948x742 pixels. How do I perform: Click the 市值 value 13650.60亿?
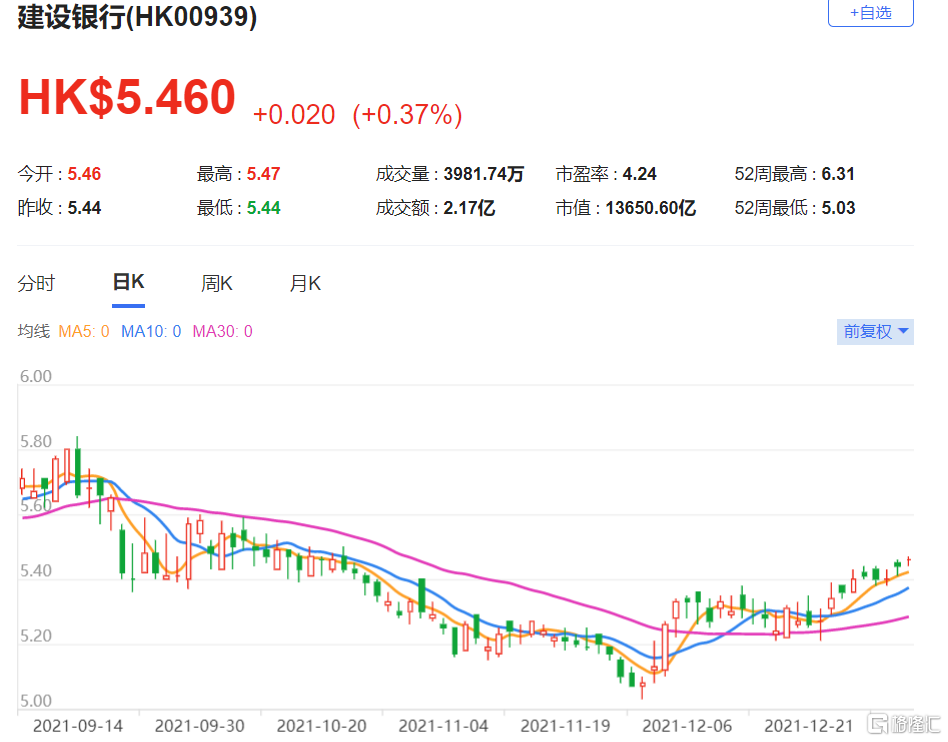point(651,208)
